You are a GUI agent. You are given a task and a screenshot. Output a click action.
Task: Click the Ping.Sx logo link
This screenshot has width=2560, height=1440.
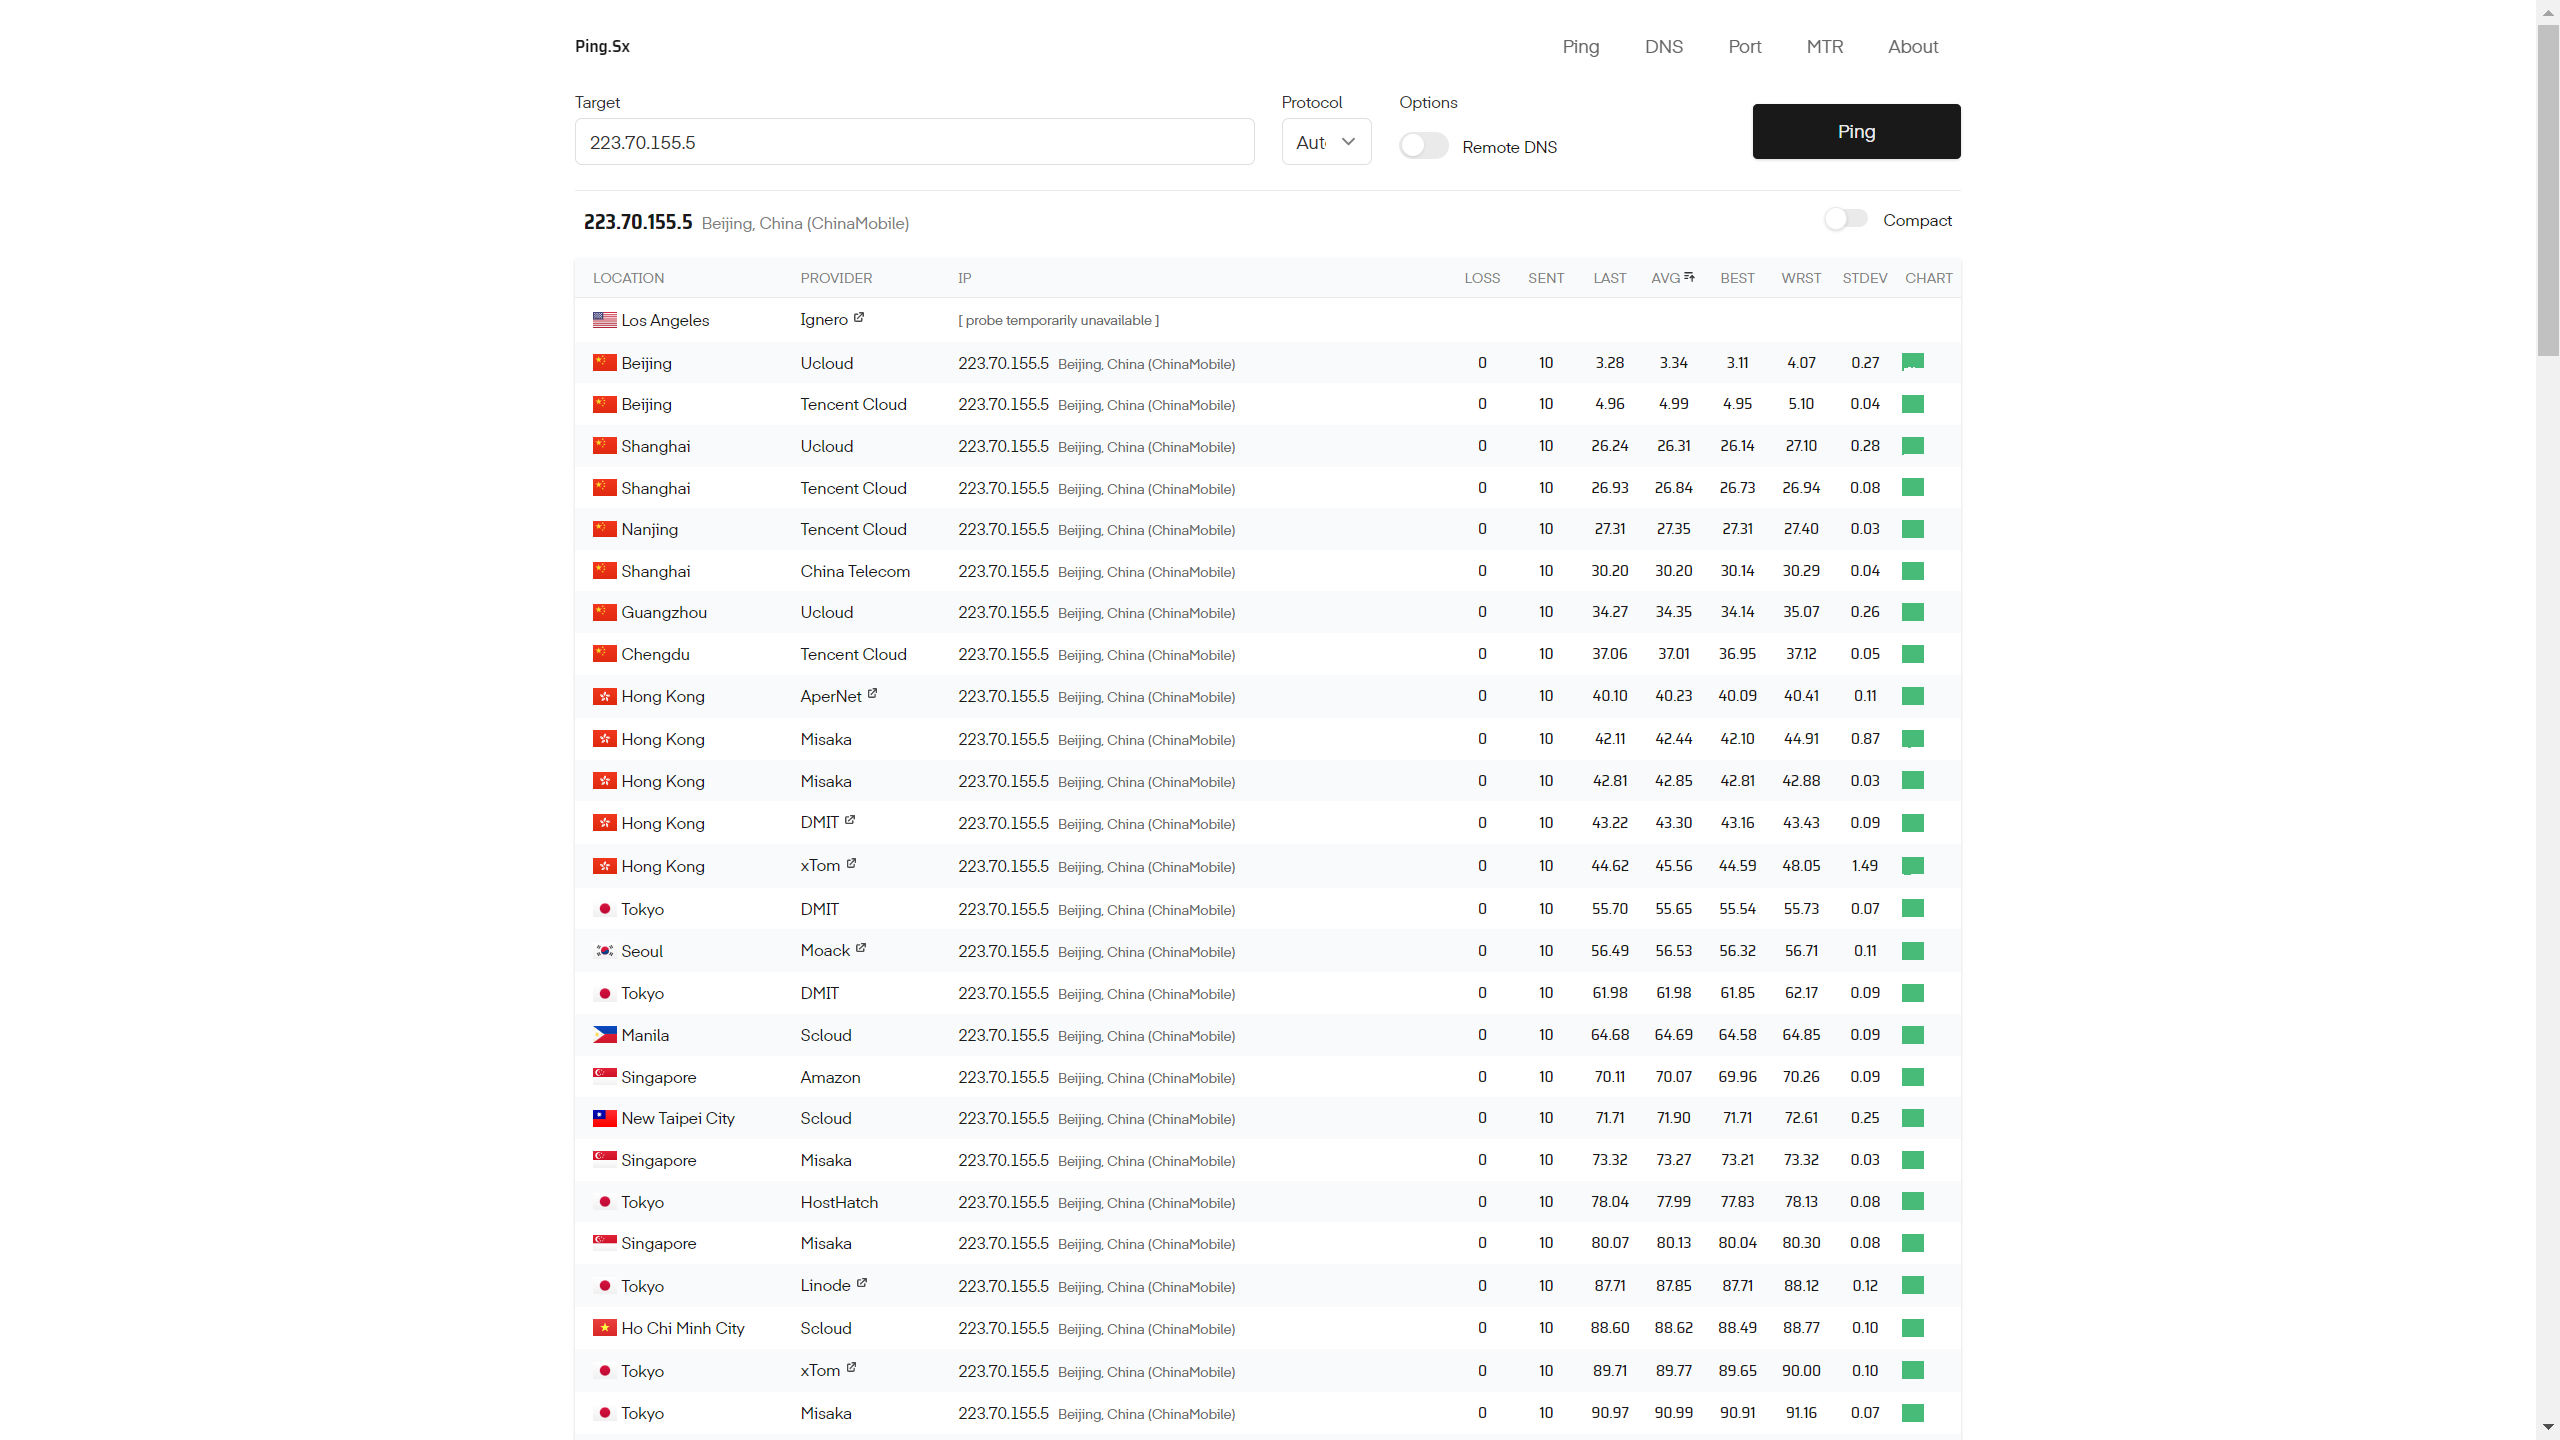click(602, 46)
